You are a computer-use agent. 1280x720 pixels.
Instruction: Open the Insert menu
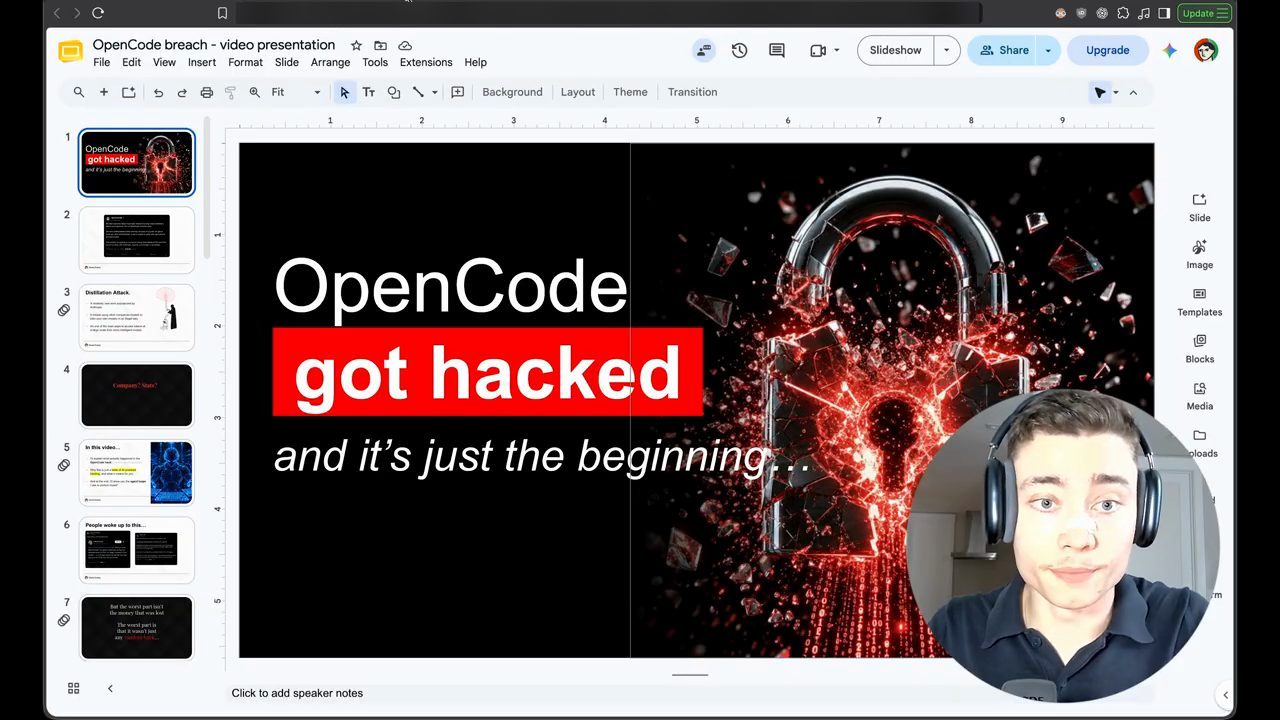202,62
